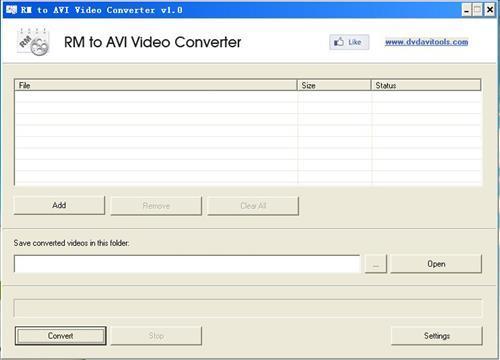Close the converter window

click(490, 10)
